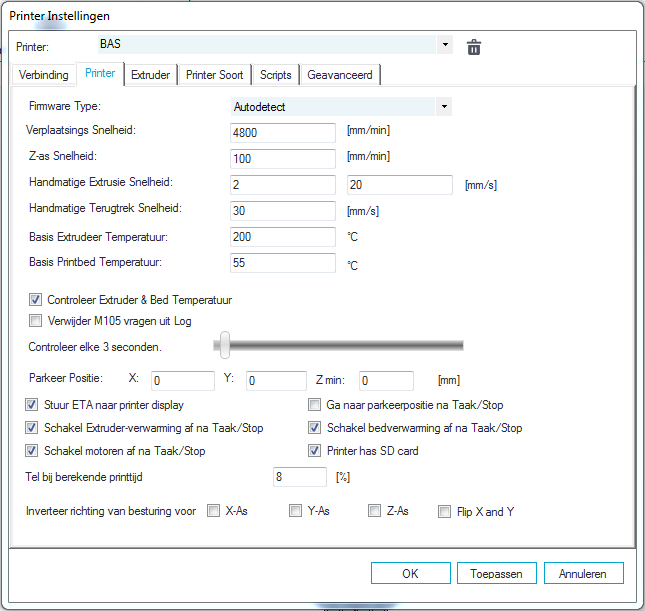The height and width of the screenshot is (611, 645).
Task: Click the Toepassen button
Action: click(x=497, y=573)
